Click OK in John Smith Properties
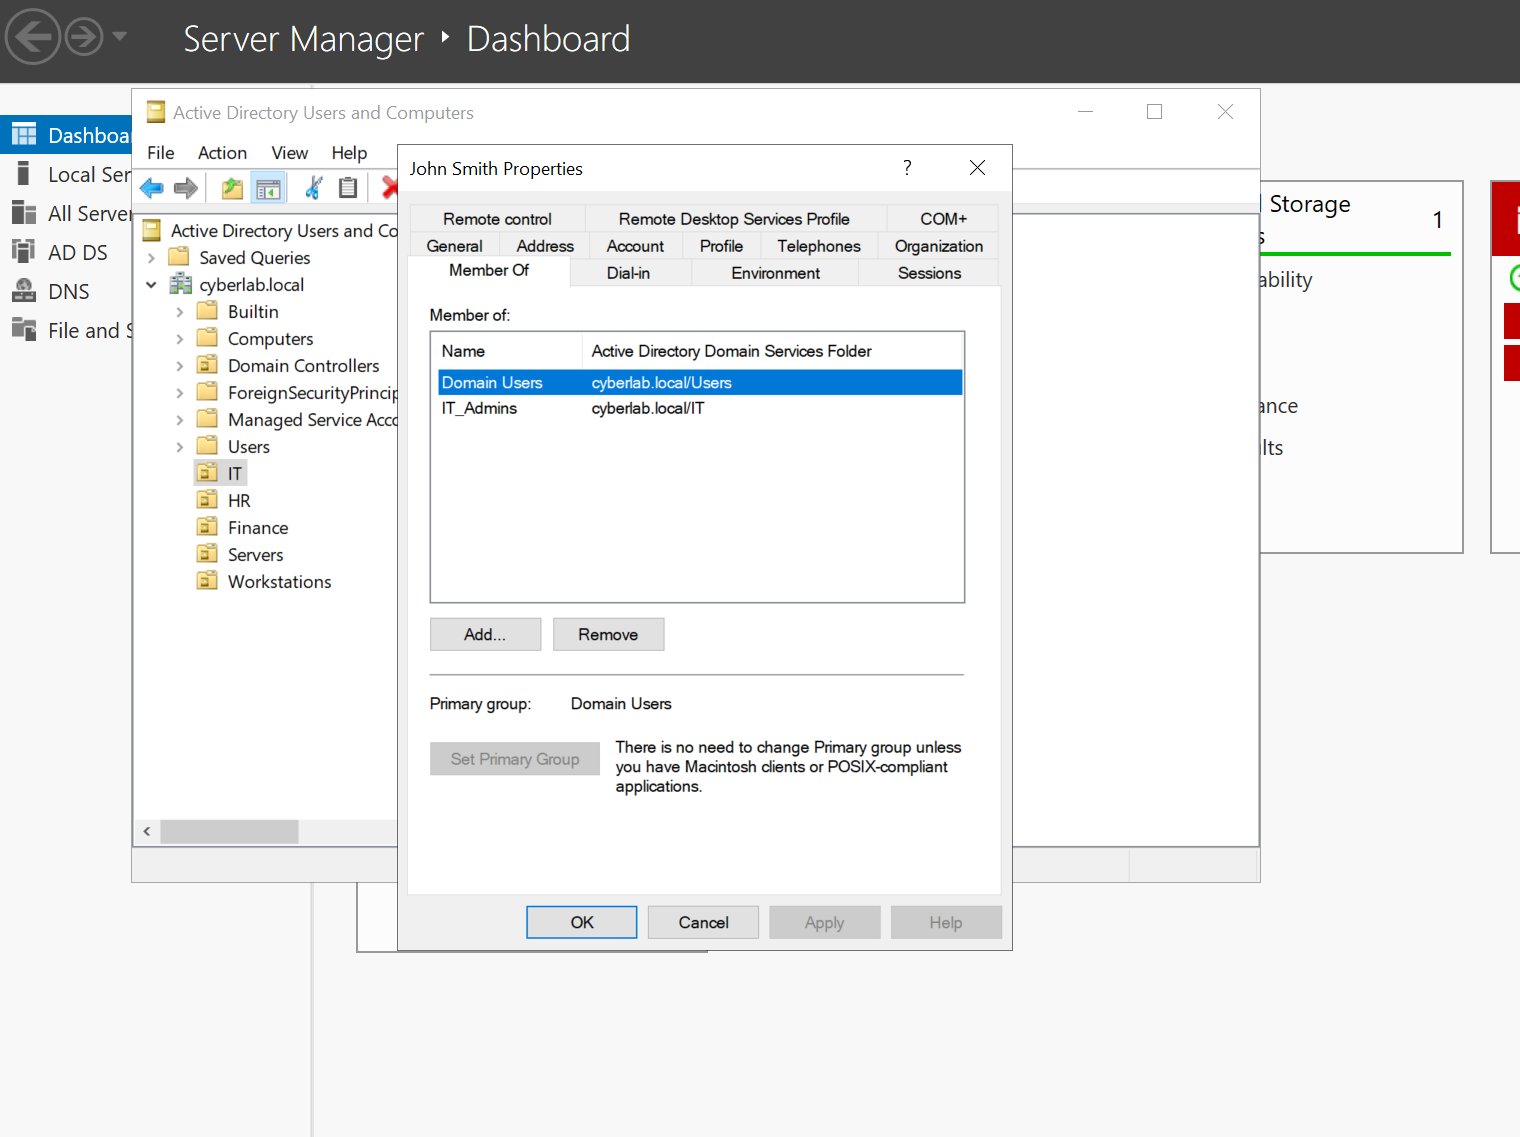This screenshot has width=1520, height=1137. pyautogui.click(x=582, y=923)
